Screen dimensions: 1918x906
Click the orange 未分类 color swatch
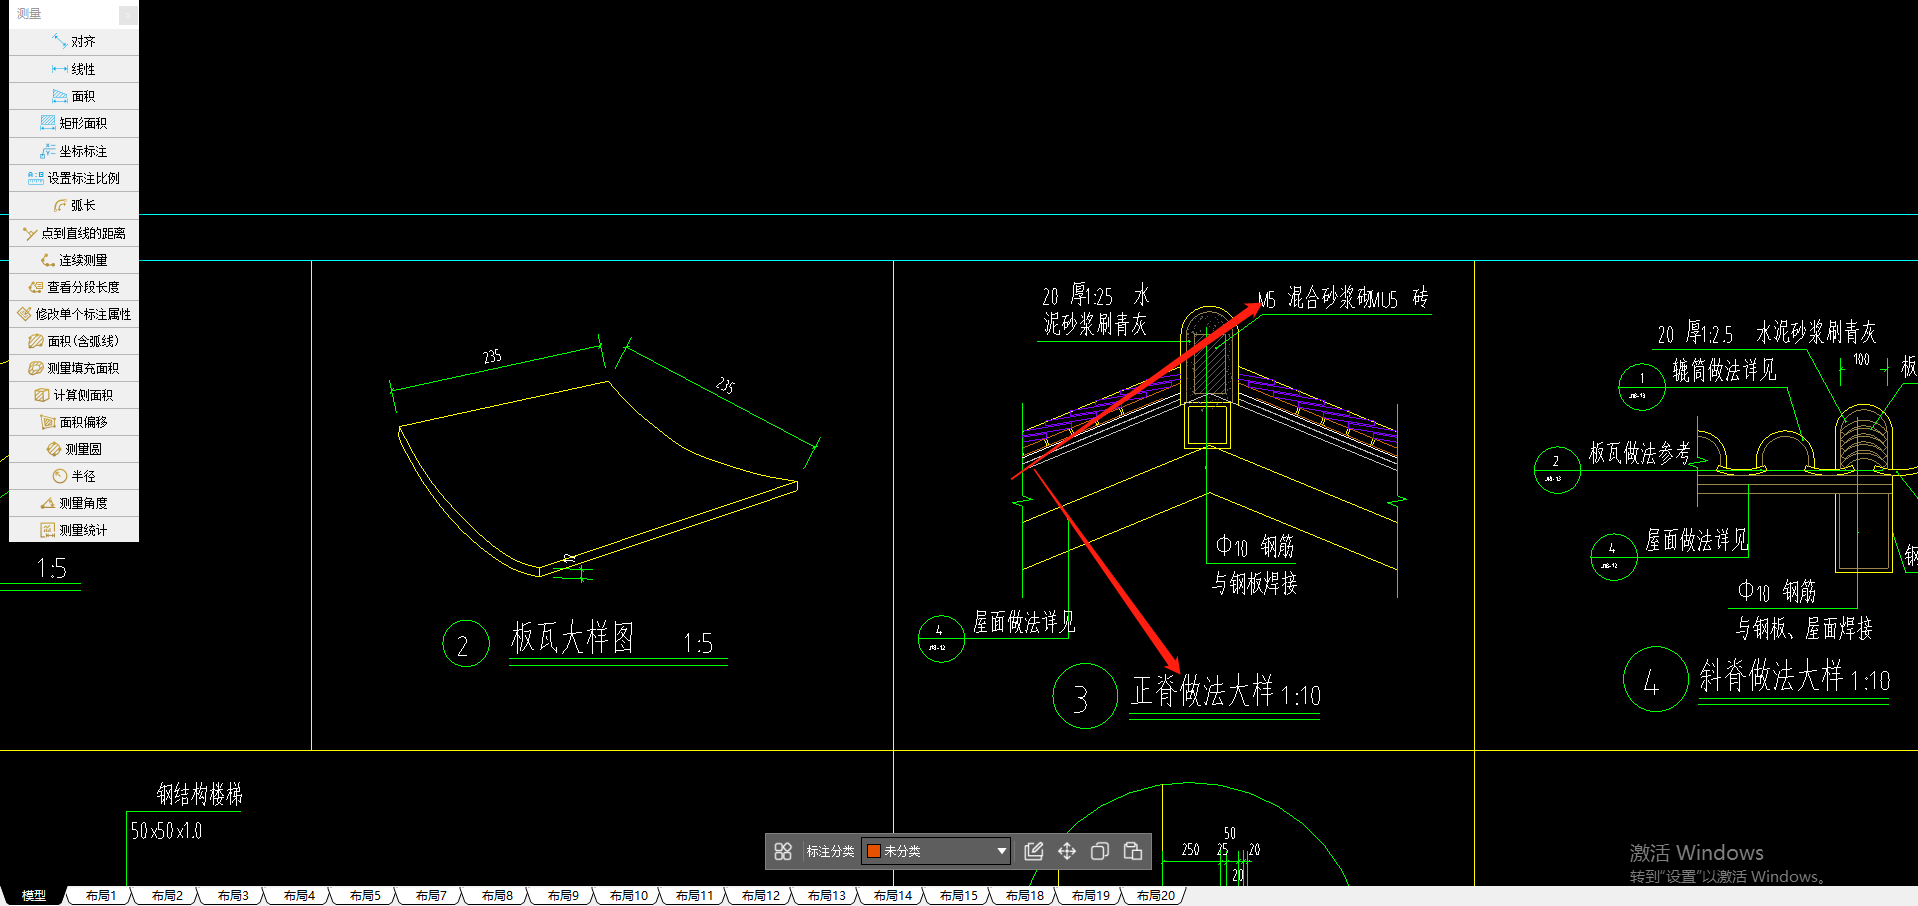pos(873,851)
